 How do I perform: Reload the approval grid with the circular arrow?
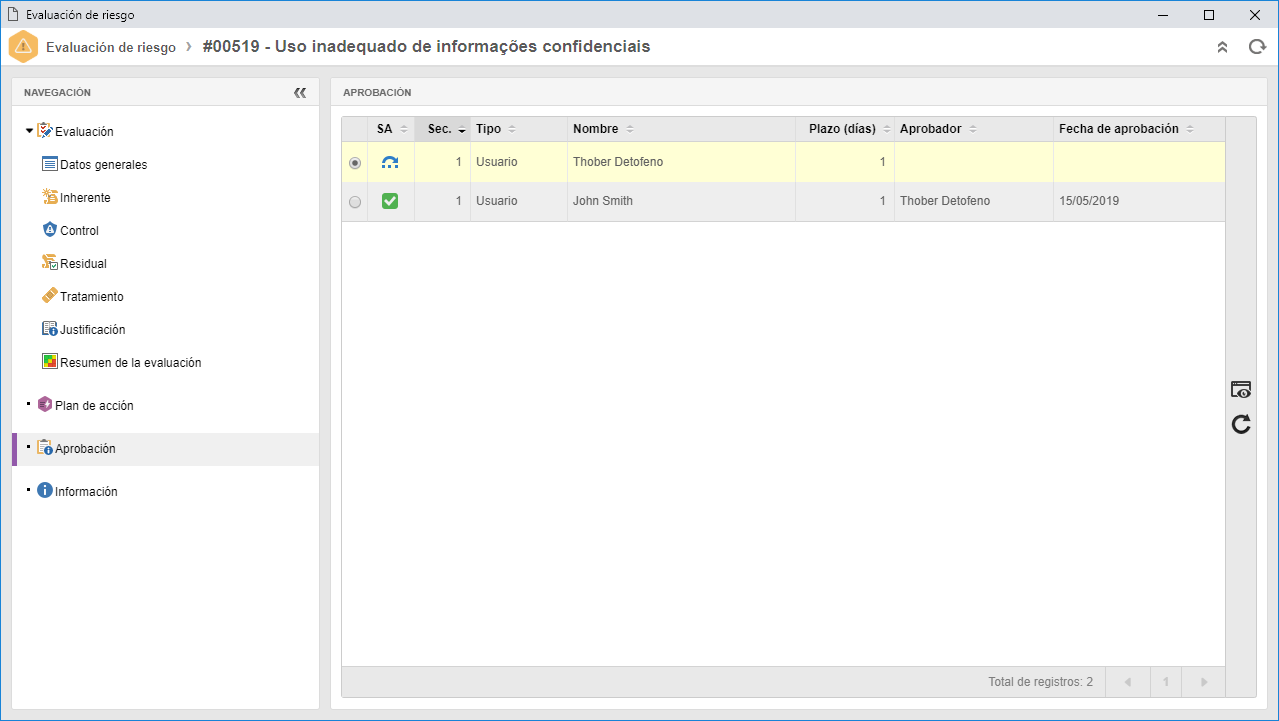1241,425
